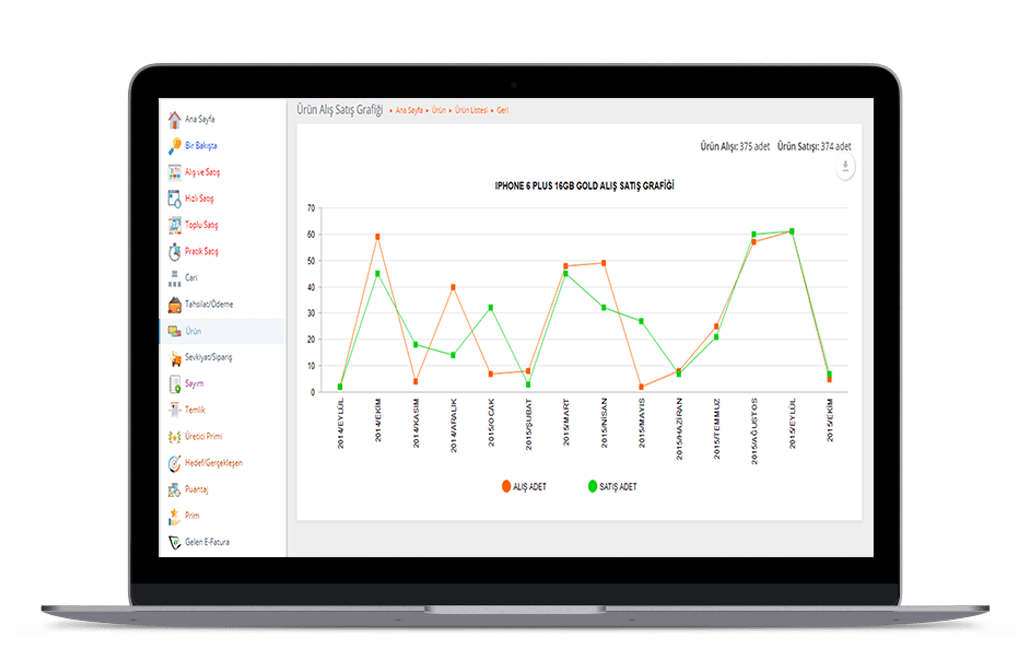
Task: Click the Tahsilat/Ödeme wallet icon
Action: click(x=175, y=304)
